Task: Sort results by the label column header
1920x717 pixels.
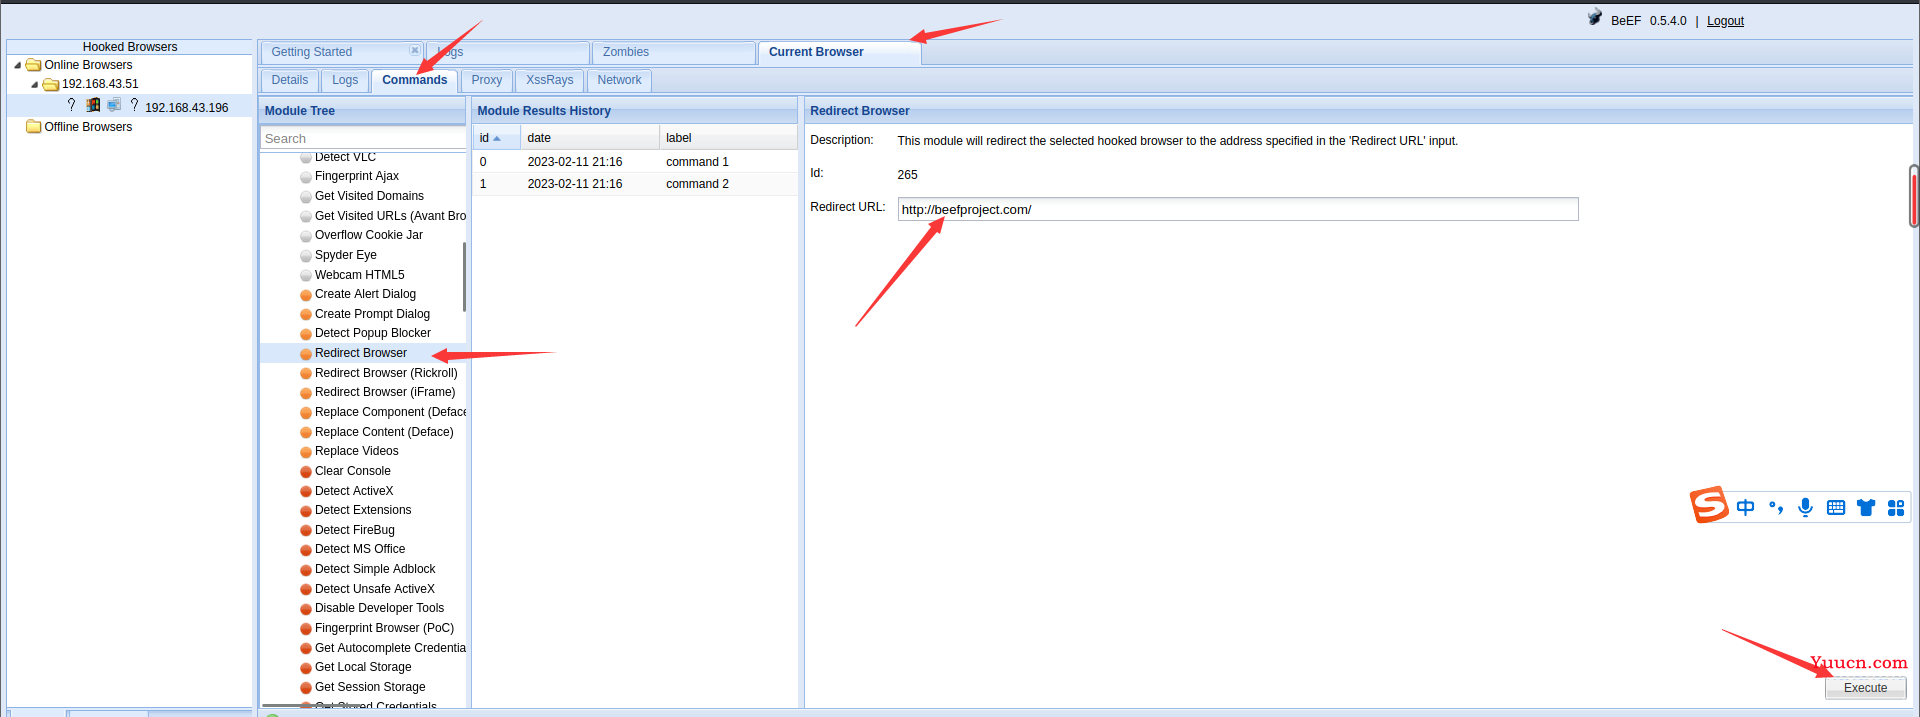Action: 728,138
